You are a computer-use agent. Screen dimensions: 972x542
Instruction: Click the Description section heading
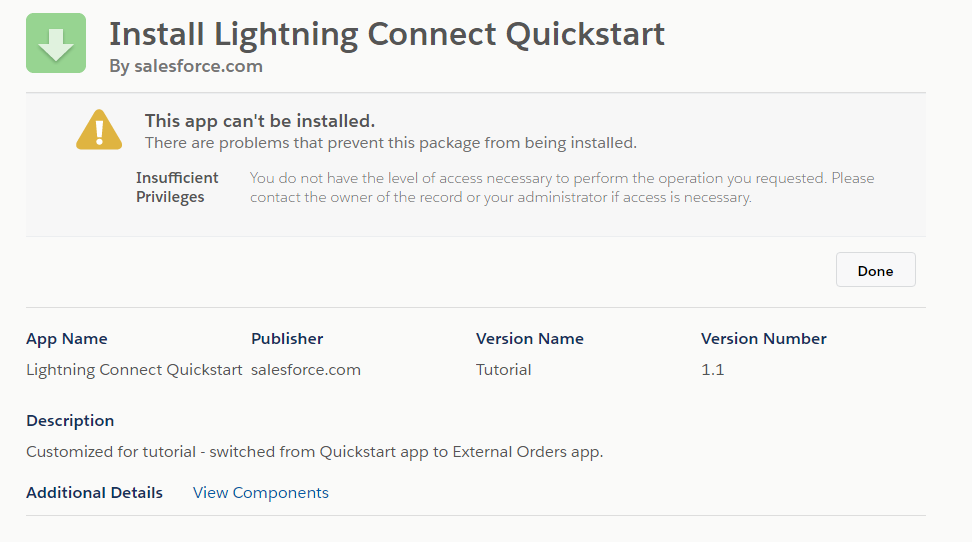click(70, 420)
